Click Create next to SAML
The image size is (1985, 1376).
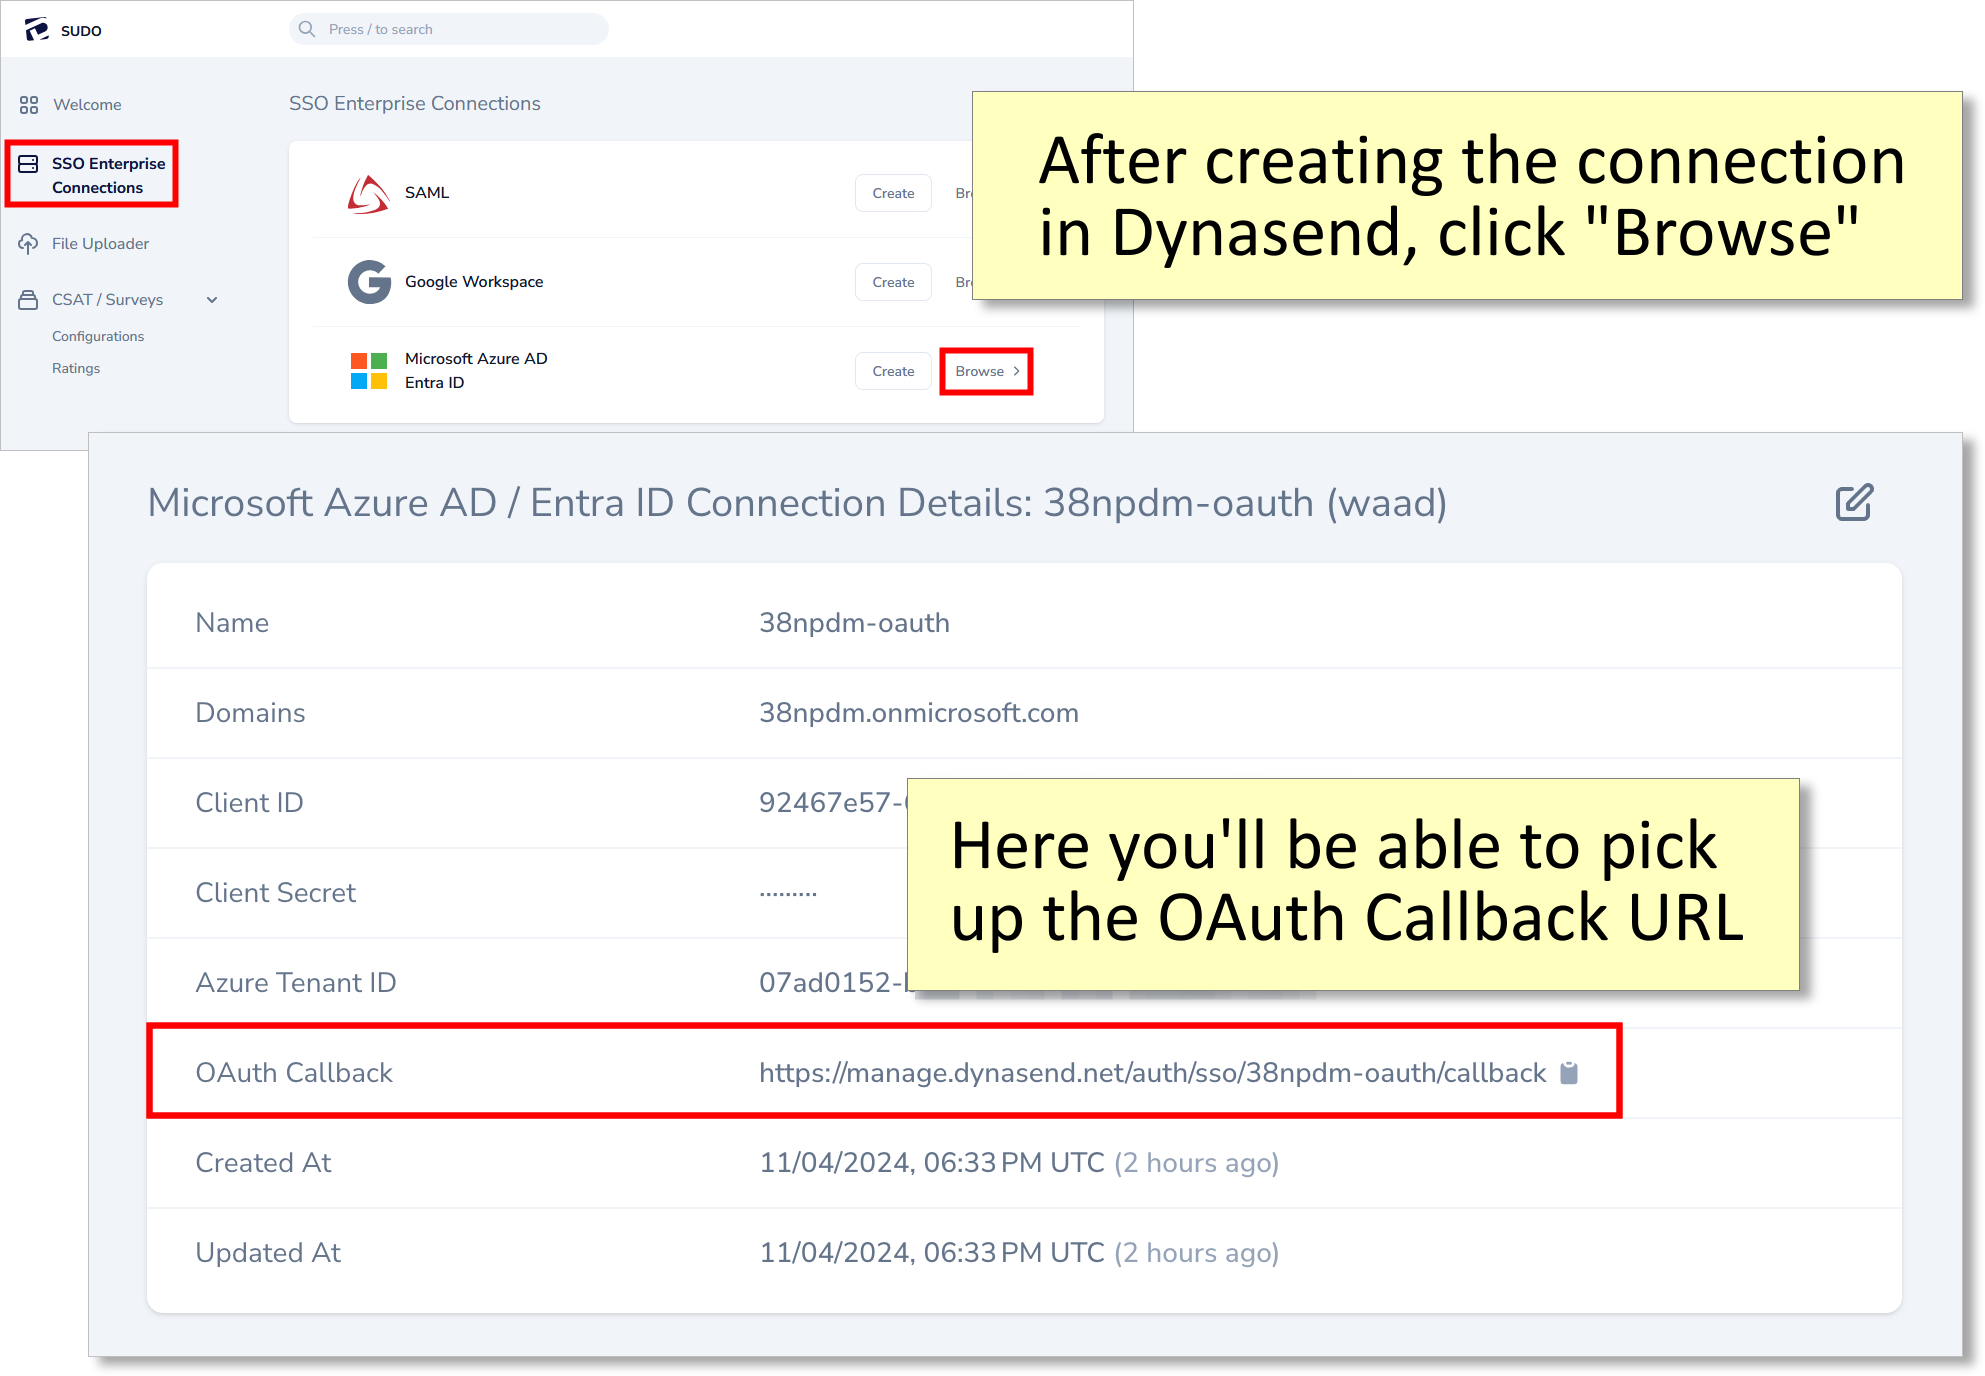click(x=893, y=193)
